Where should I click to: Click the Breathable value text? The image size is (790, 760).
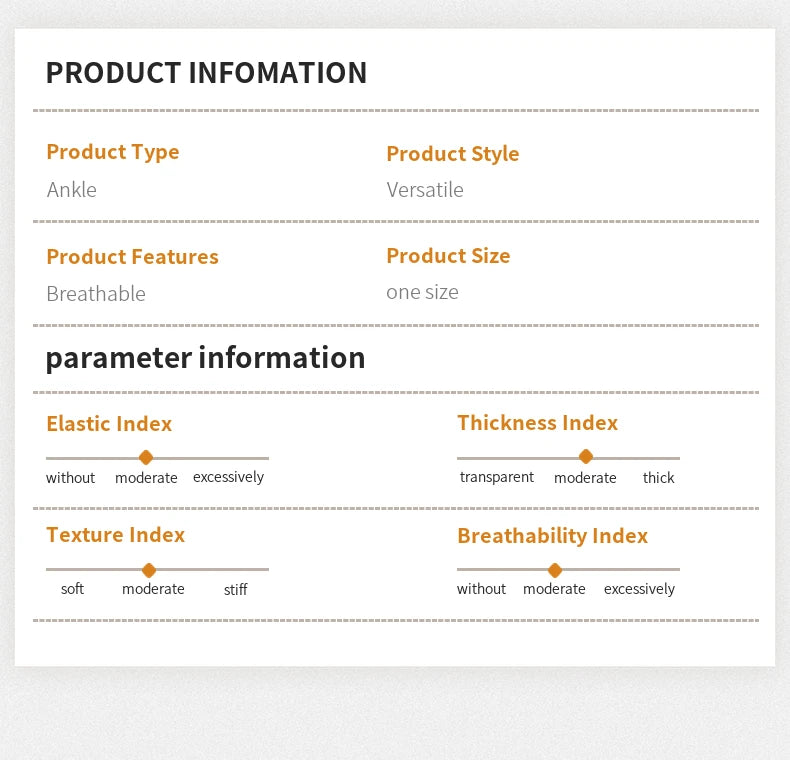[x=96, y=293]
